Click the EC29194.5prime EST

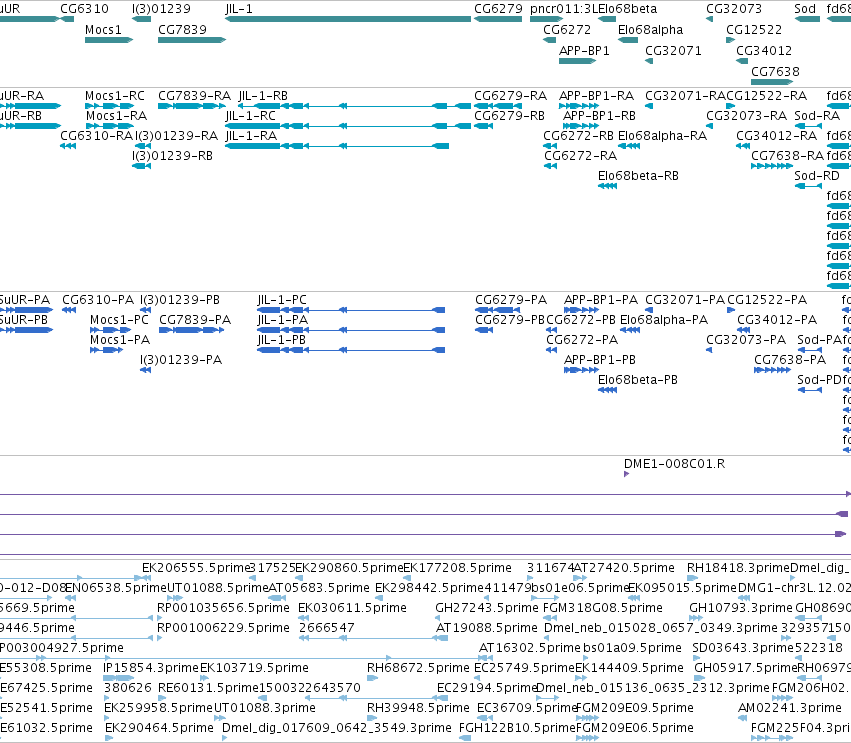(x=440, y=698)
